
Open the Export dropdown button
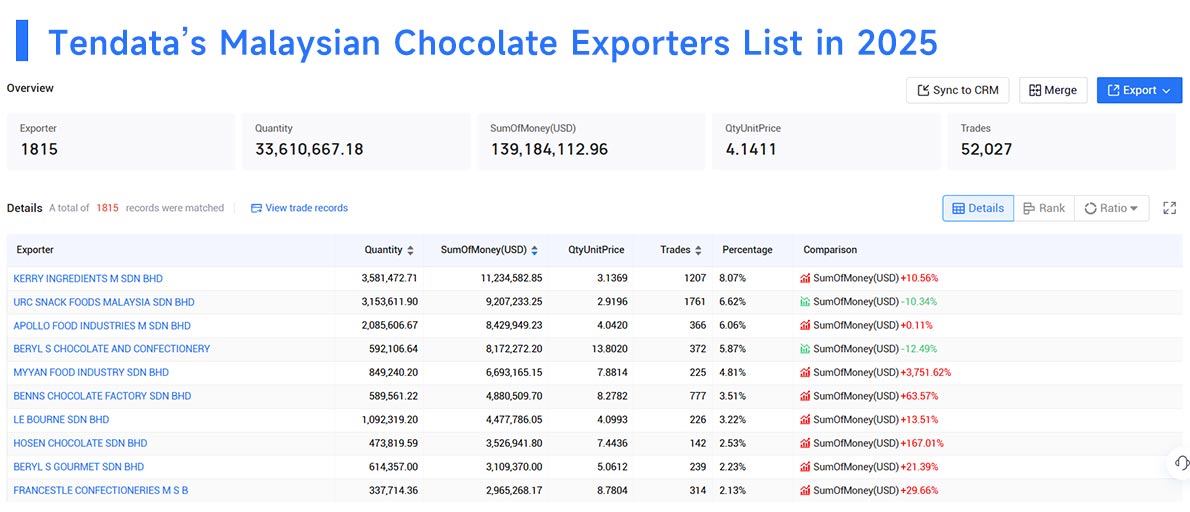(1139, 90)
